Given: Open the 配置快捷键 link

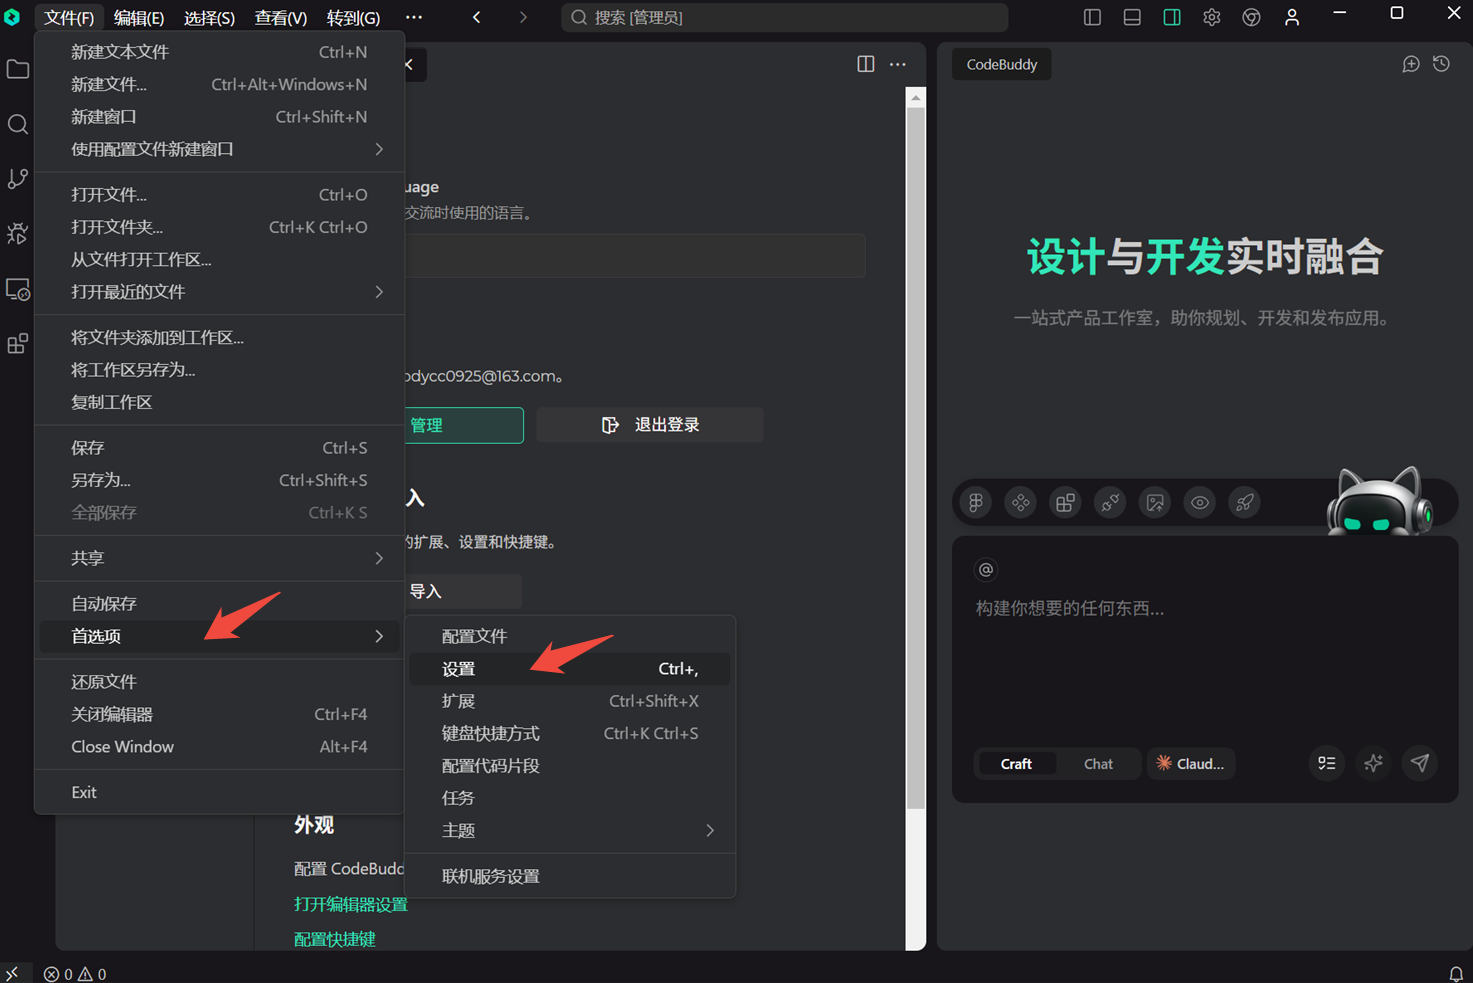Looking at the screenshot, I should [335, 939].
